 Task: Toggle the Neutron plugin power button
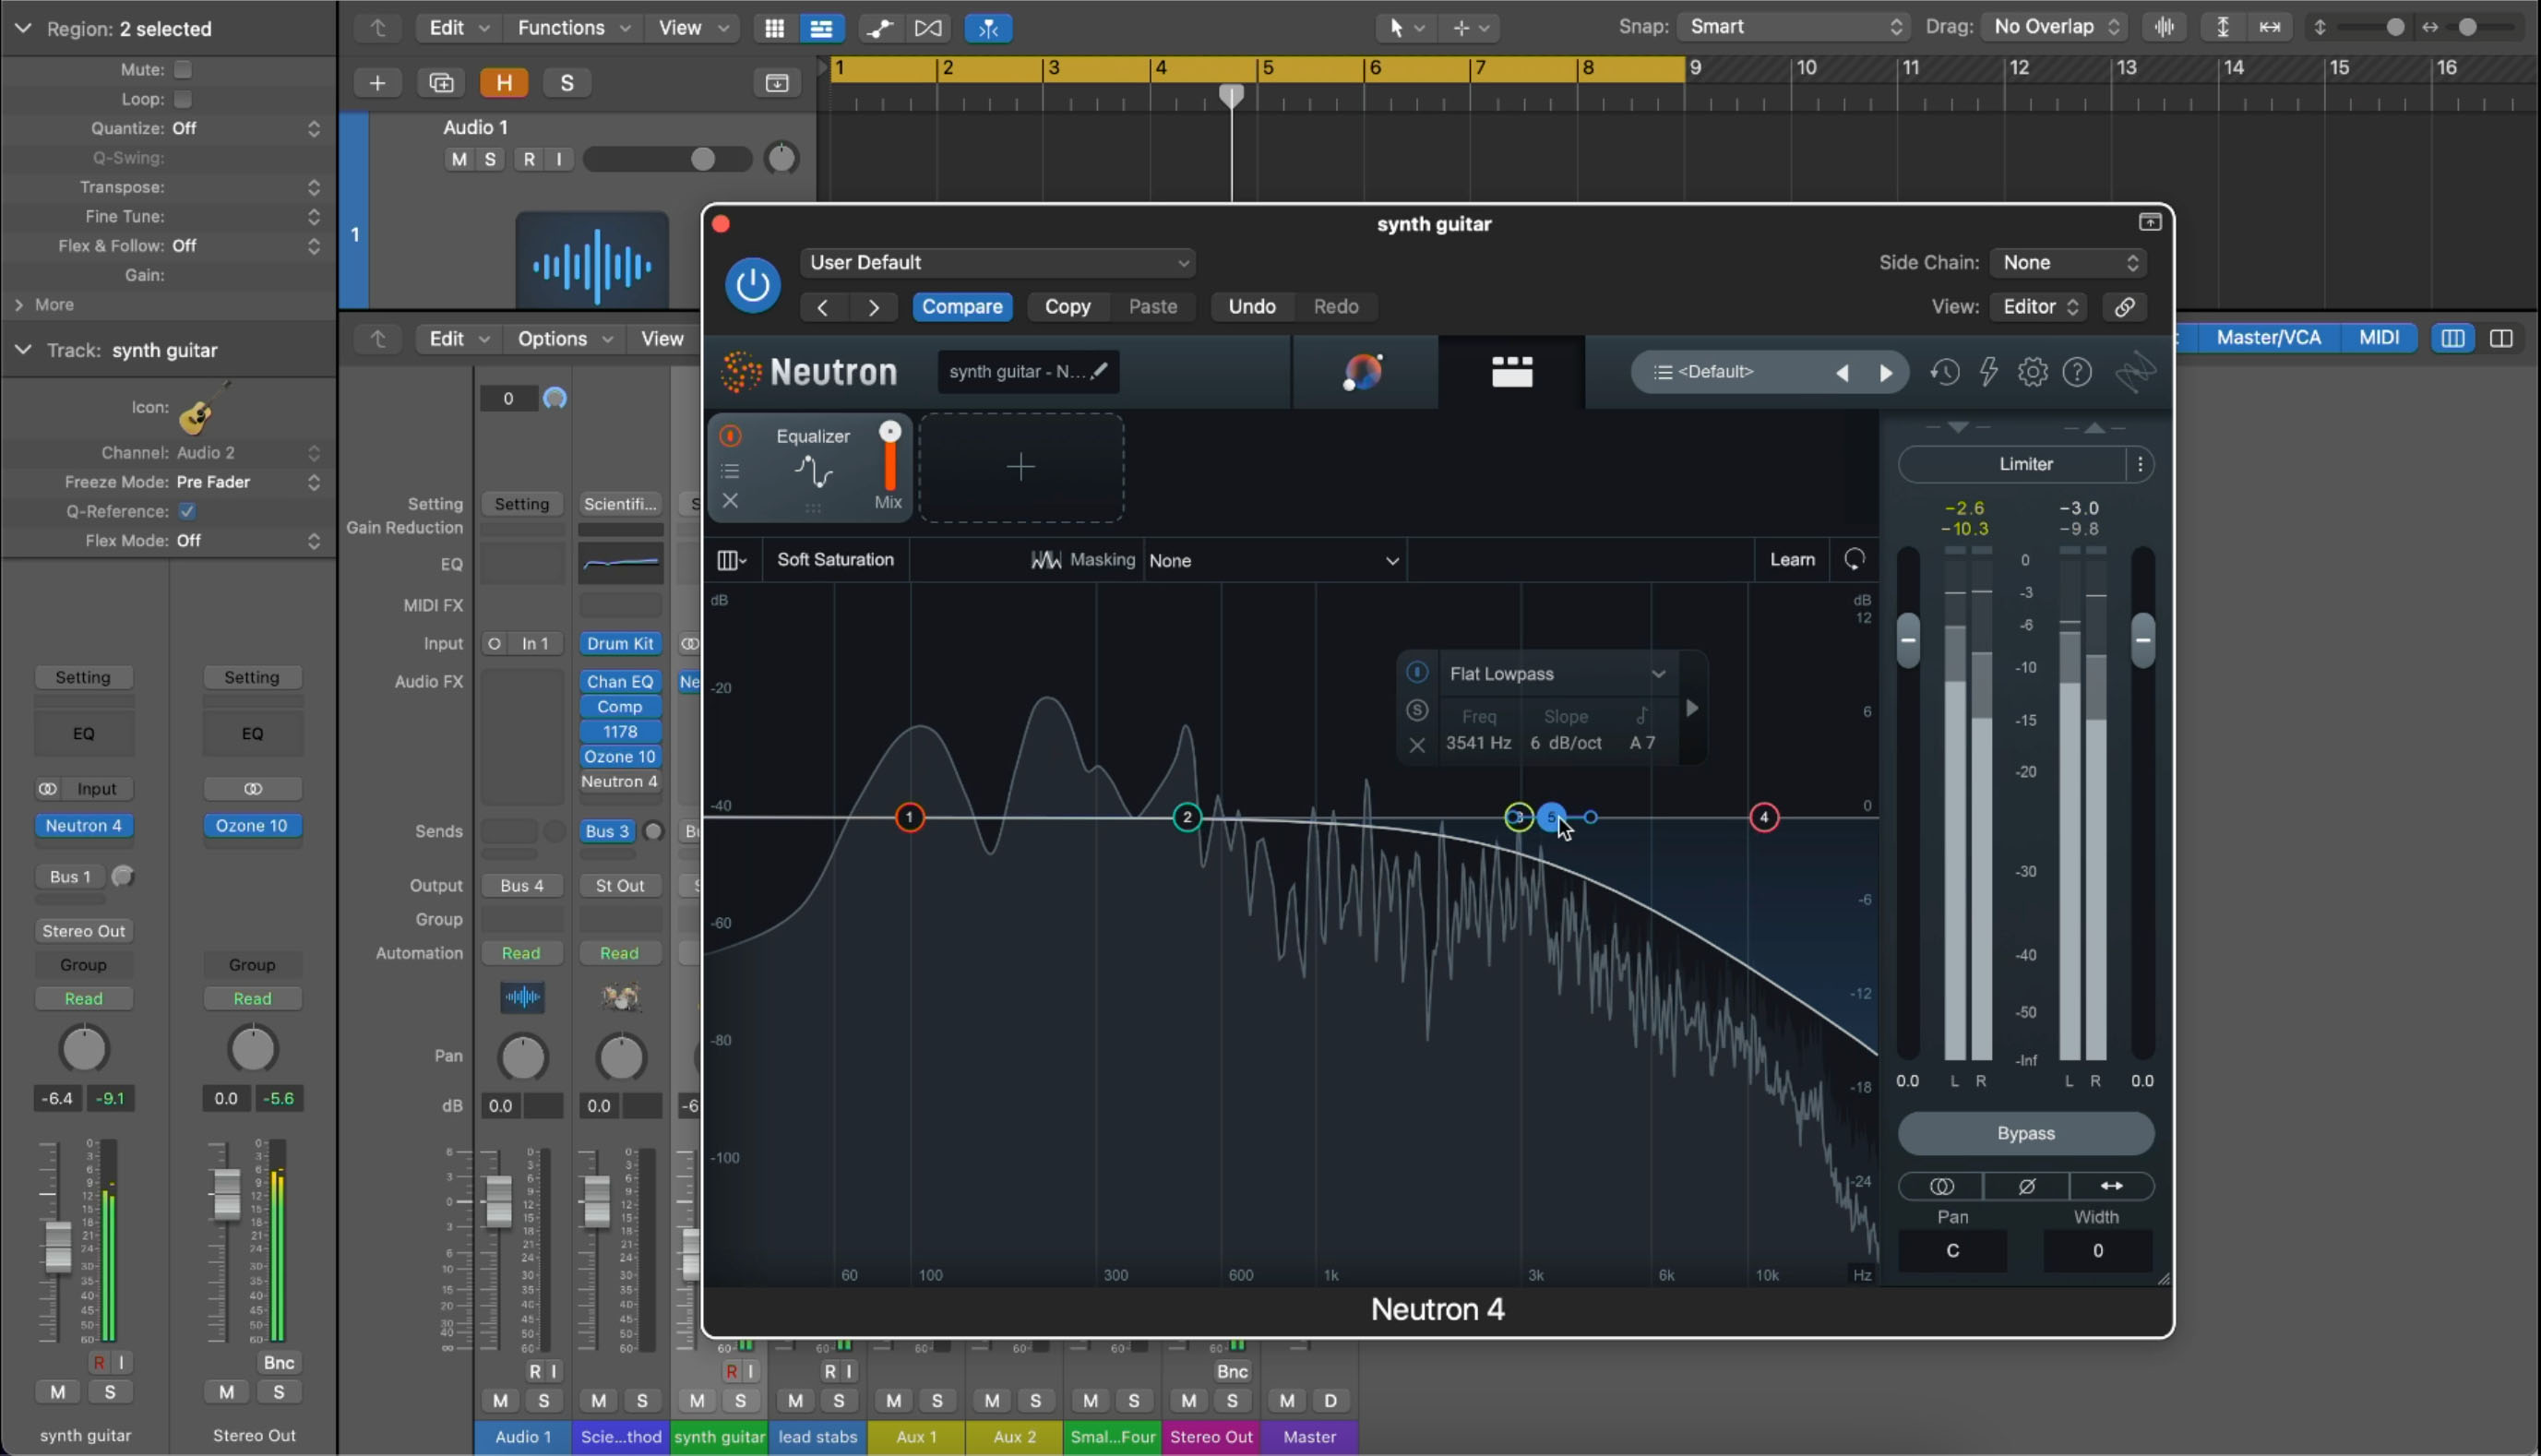752,285
